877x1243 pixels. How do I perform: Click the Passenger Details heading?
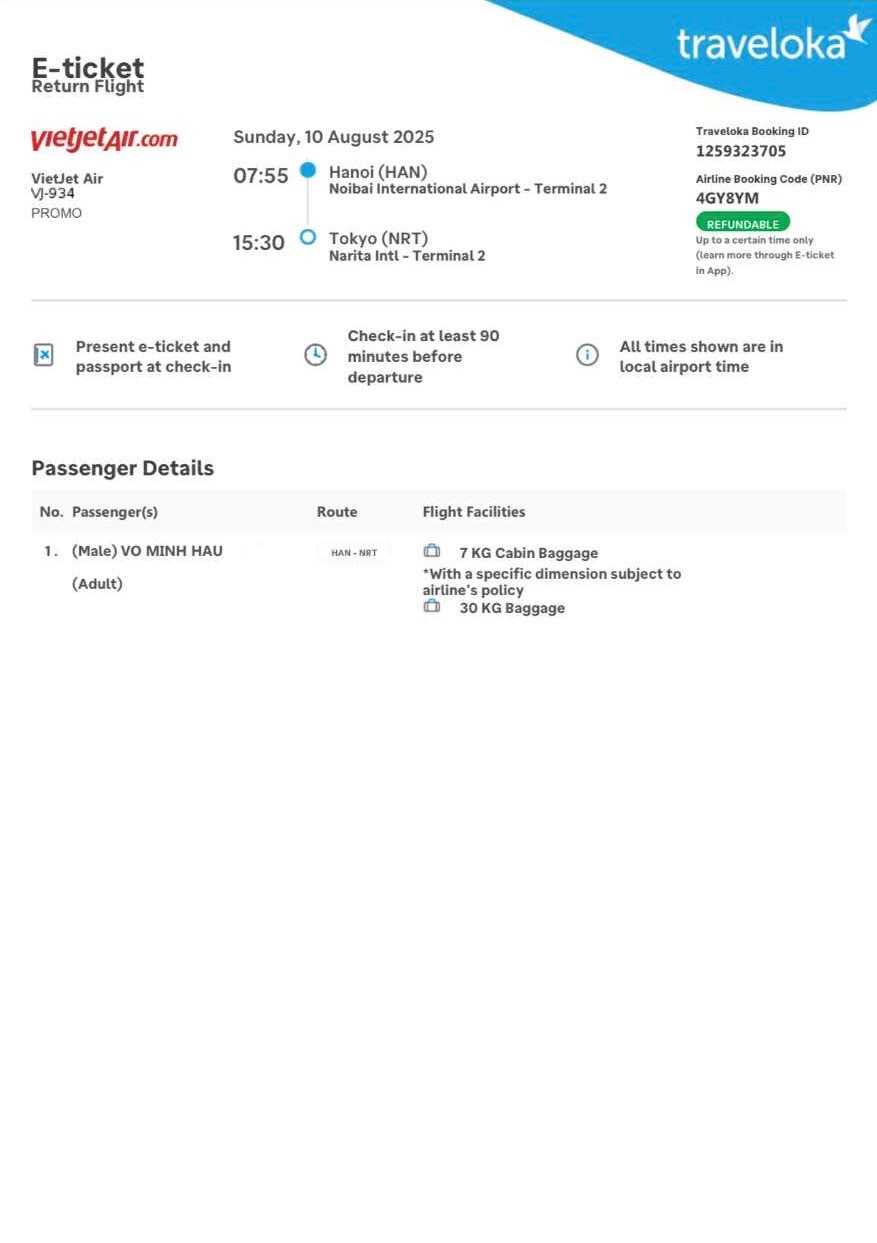point(122,468)
